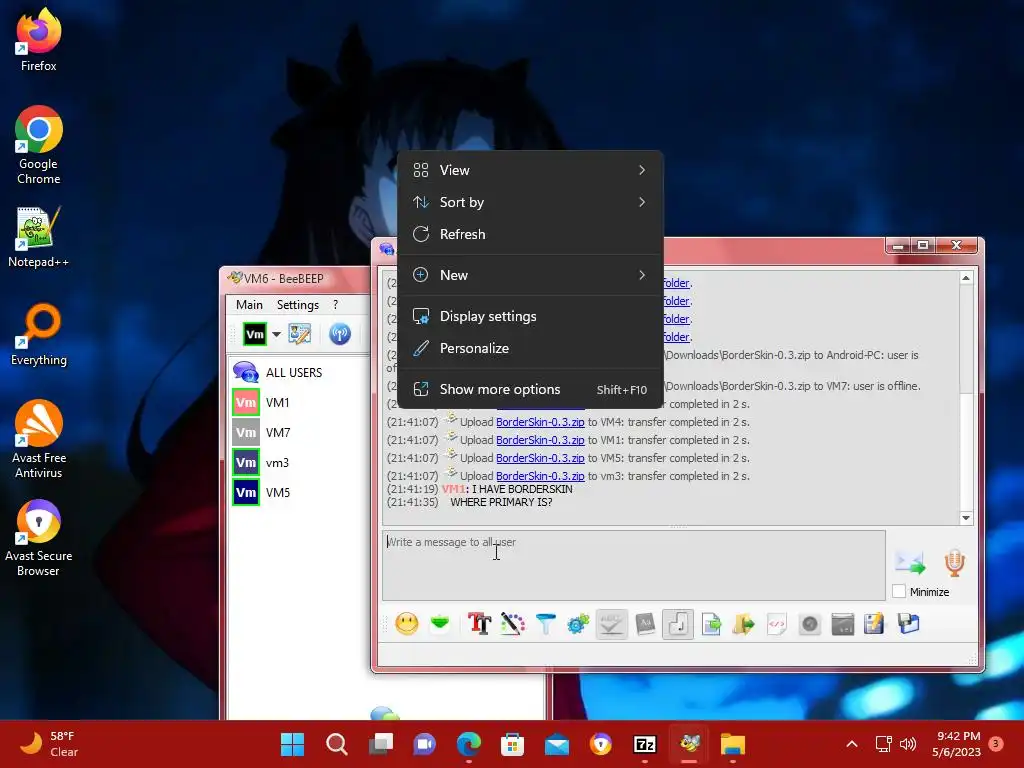Open Avast Free Antivirus desktop shortcut
1024x768 pixels.
pos(39,439)
